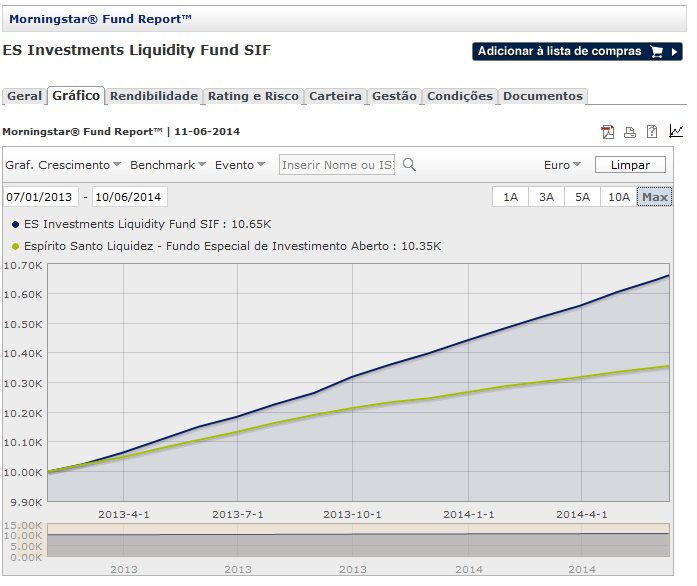Select the Max time range
The image size is (697, 586).
click(655, 197)
